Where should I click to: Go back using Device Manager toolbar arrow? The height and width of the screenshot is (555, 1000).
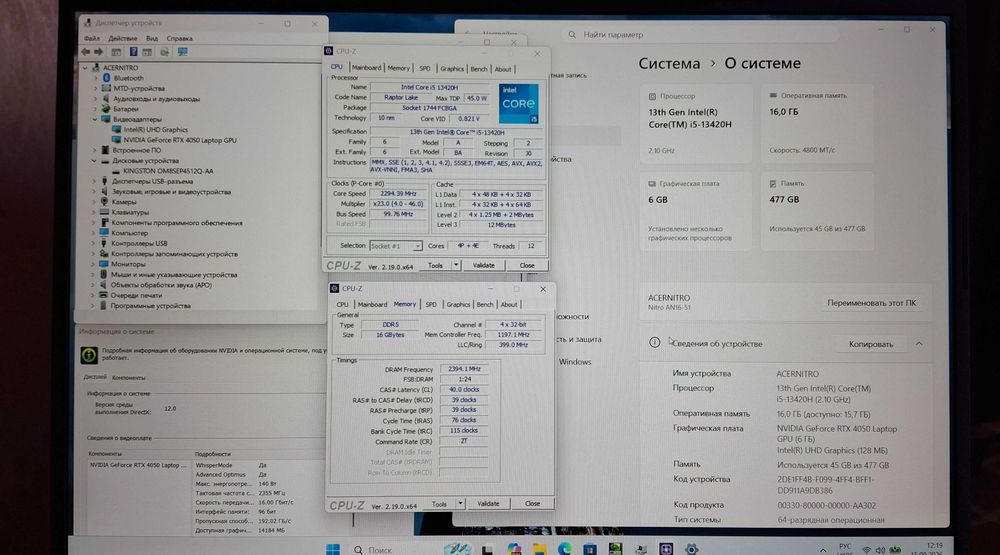(x=85, y=52)
